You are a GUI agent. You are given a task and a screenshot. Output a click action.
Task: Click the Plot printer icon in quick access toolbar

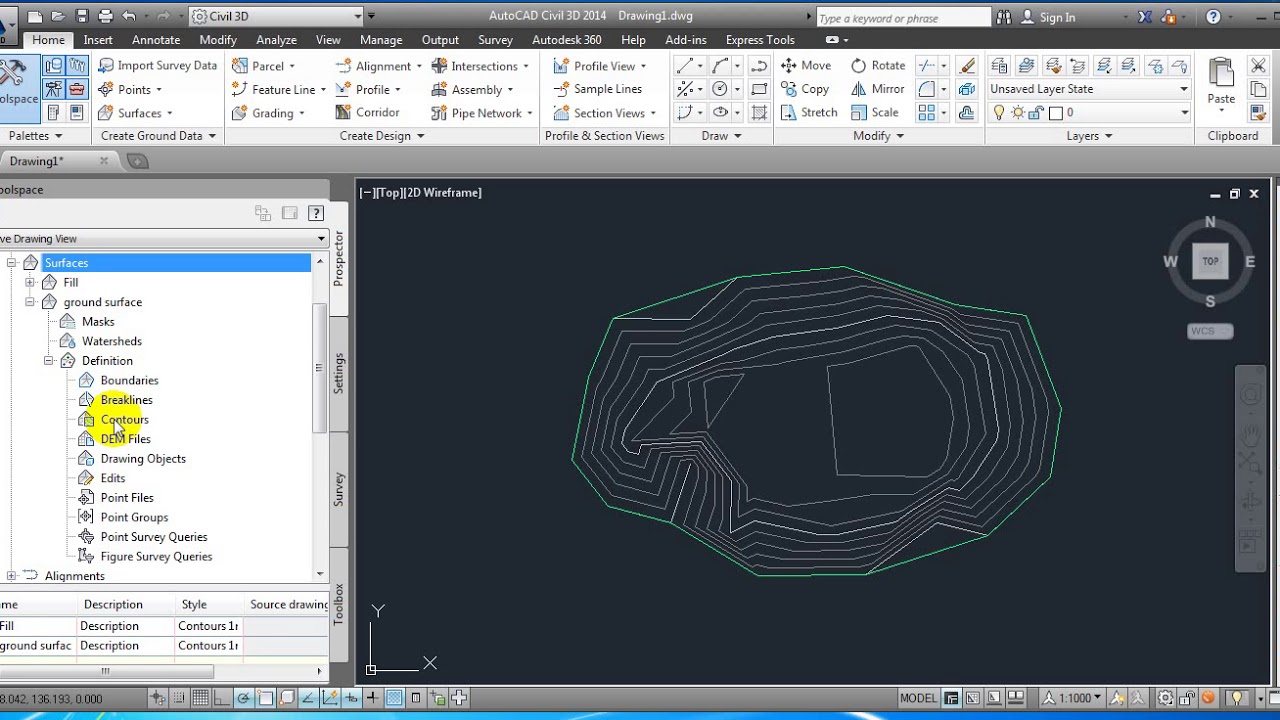point(105,16)
